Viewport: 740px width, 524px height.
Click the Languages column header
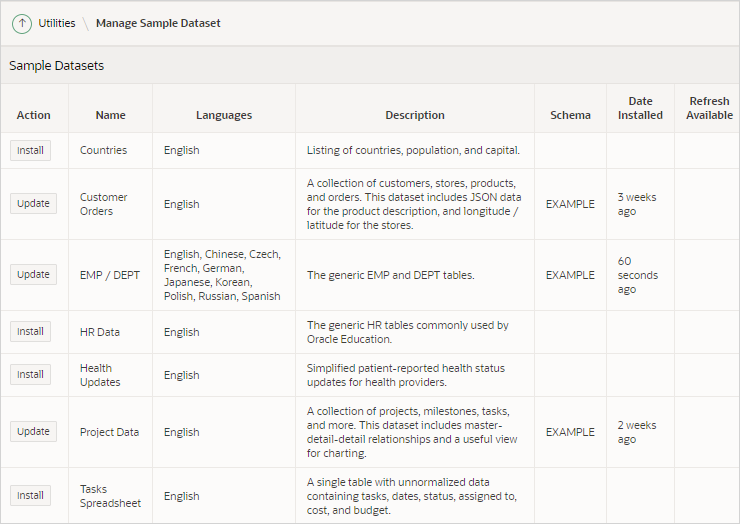[224, 115]
